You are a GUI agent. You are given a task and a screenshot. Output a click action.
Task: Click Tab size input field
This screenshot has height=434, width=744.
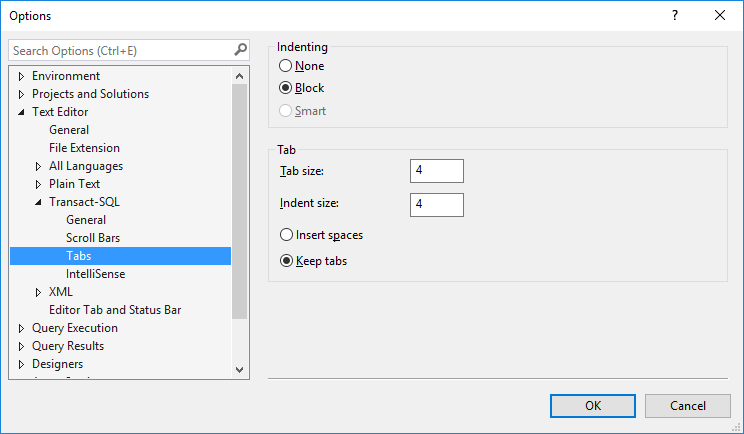[437, 171]
